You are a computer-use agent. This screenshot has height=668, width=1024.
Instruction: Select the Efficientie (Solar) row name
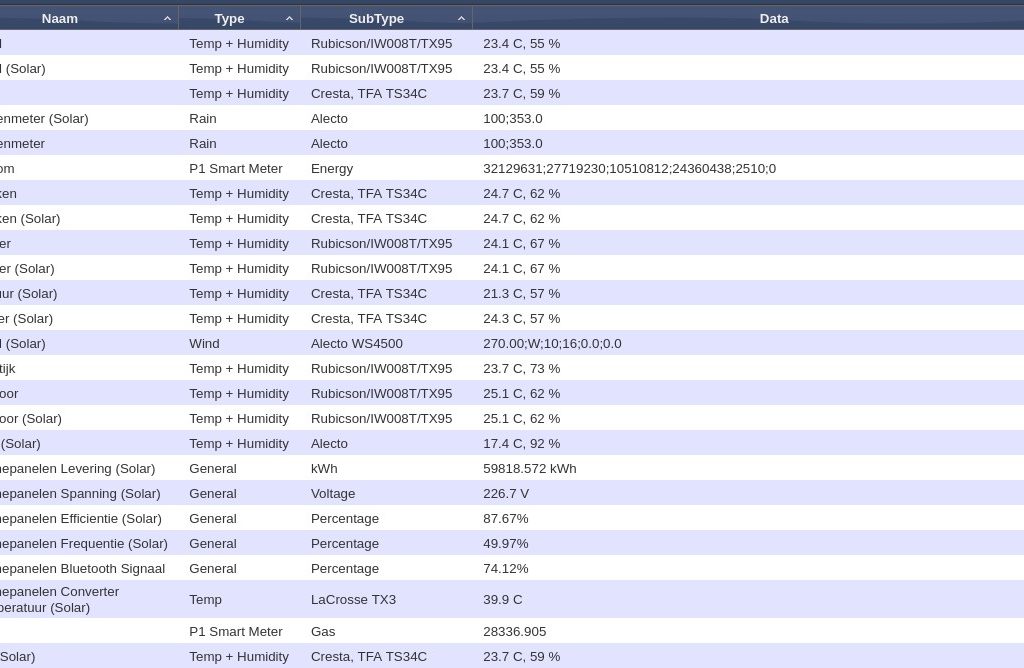80,518
